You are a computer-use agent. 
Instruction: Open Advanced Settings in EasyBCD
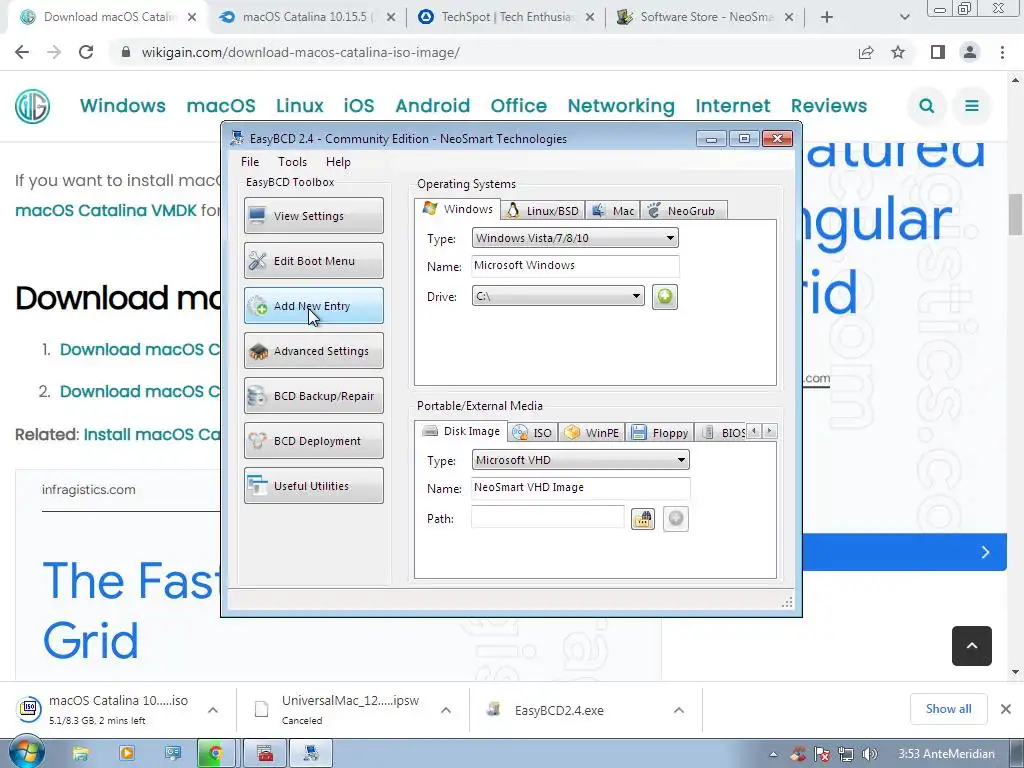pyautogui.click(x=313, y=351)
